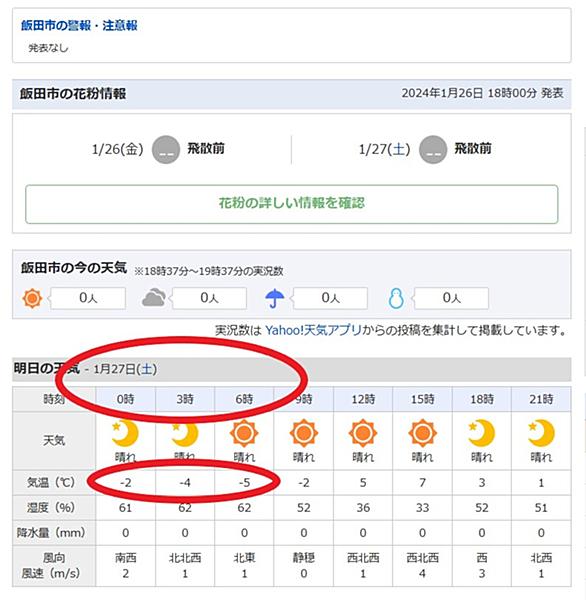Click wind direction 北西 at 21時
This screenshot has height=600, width=586.
click(x=541, y=558)
